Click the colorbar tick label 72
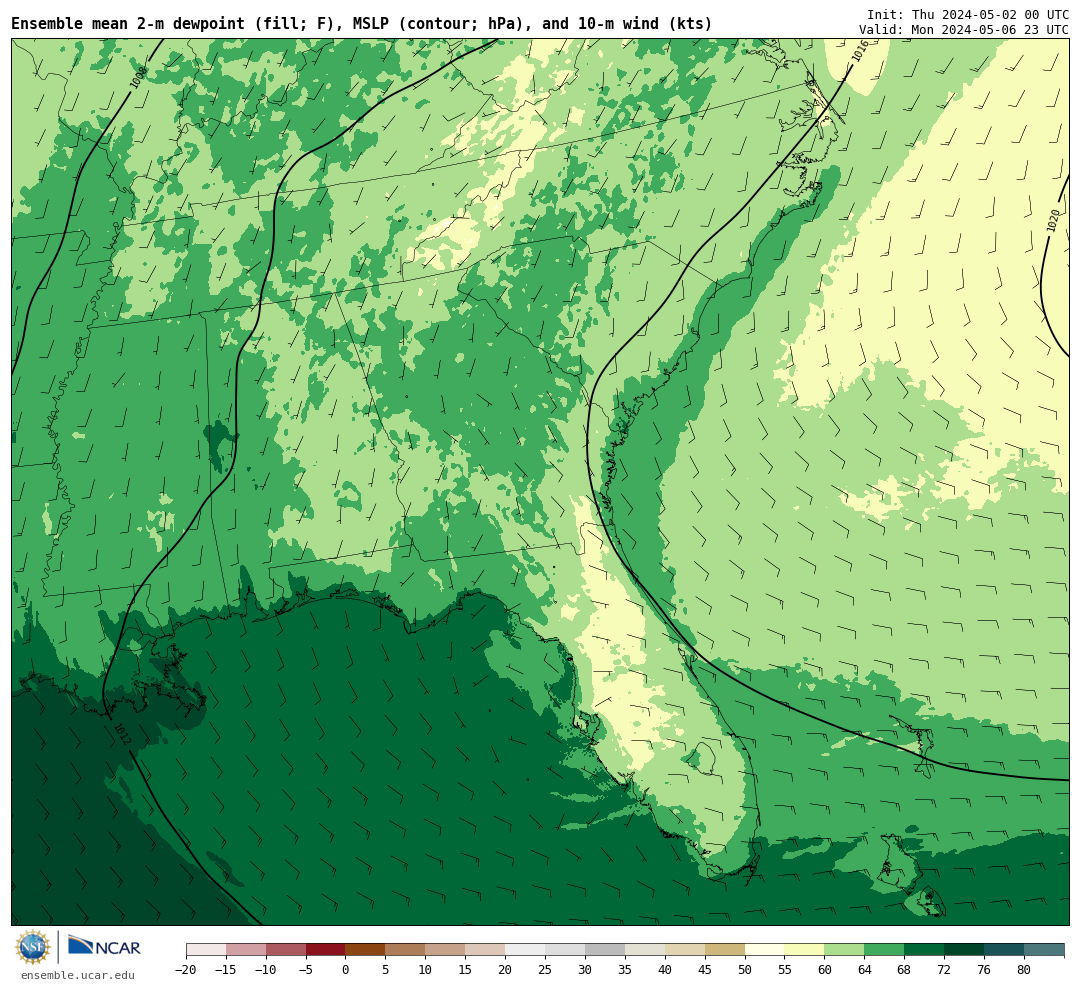 pos(944,970)
